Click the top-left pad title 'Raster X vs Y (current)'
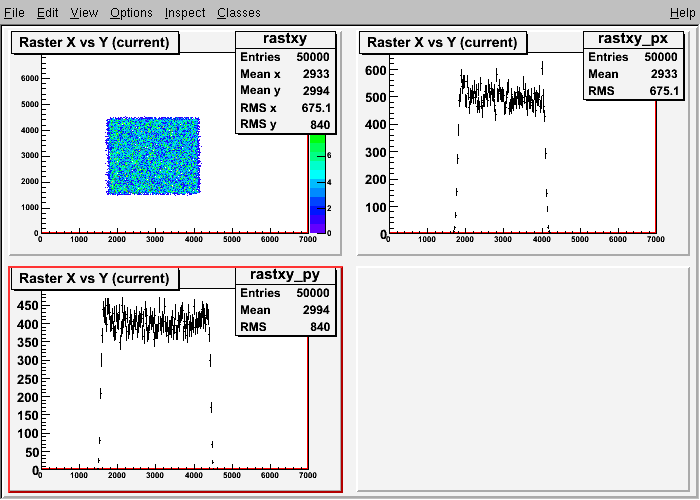Viewport: 700px width, 500px height. pos(95,42)
